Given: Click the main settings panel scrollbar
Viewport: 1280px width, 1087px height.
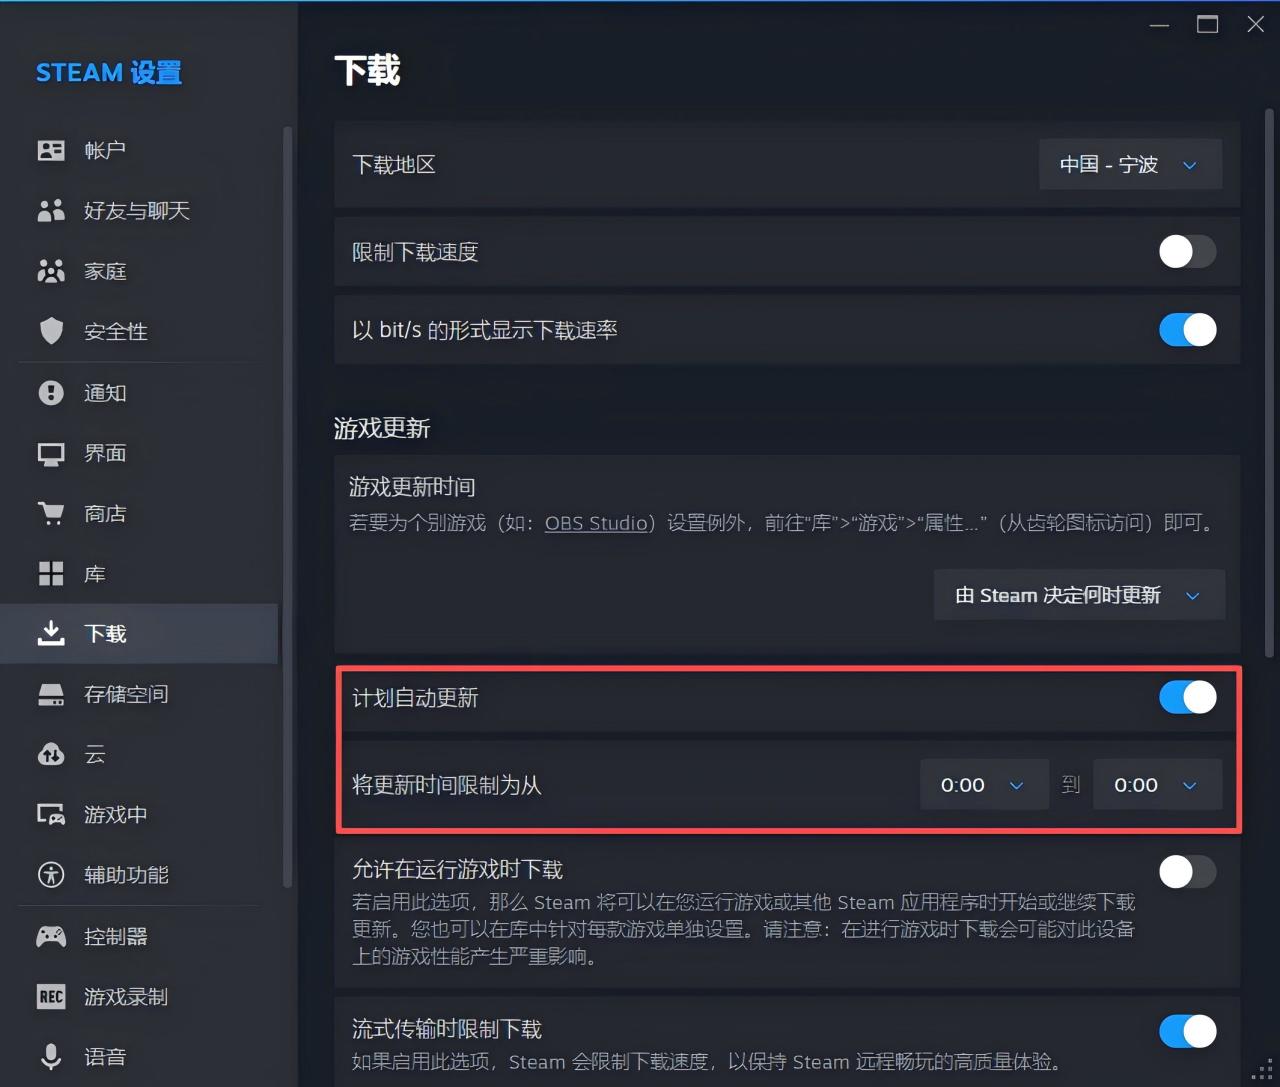Looking at the screenshot, I should click(x=1270, y=383).
